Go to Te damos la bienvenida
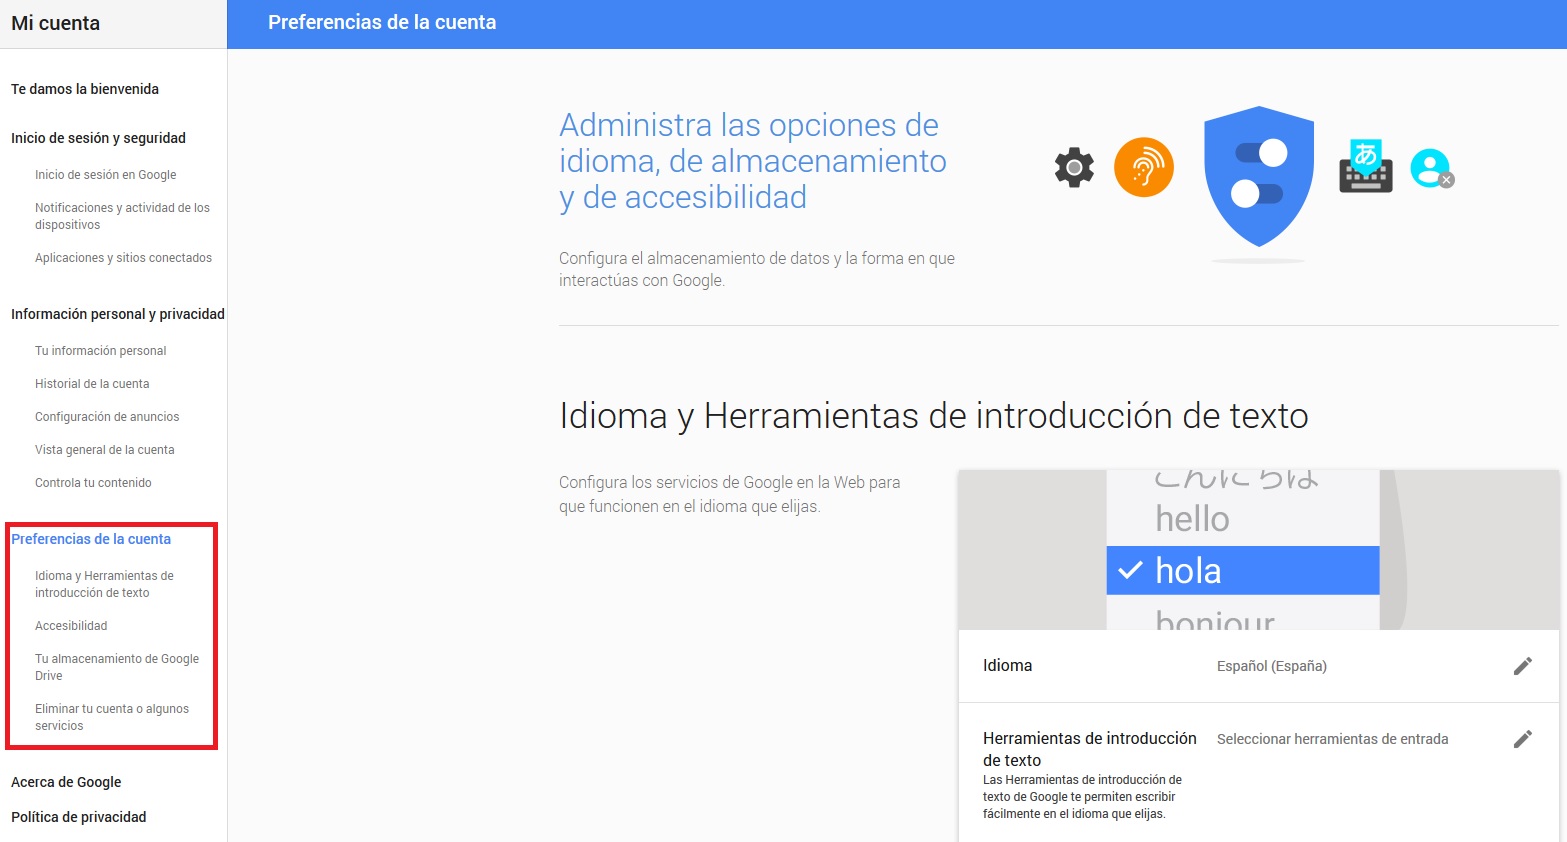This screenshot has height=842, width=1567. 85,89
